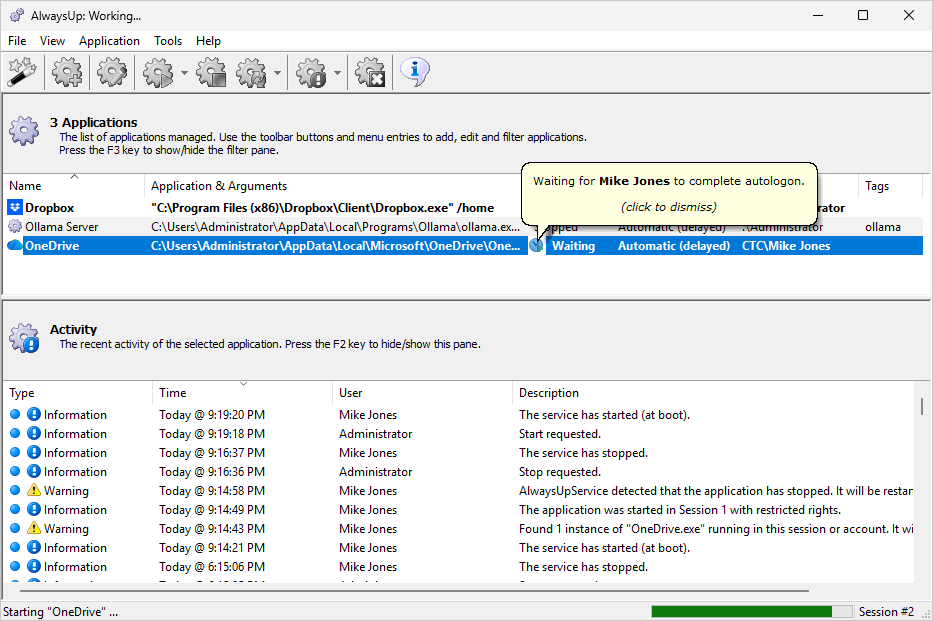Click the Remove Application gear icon

pyautogui.click(x=370, y=73)
